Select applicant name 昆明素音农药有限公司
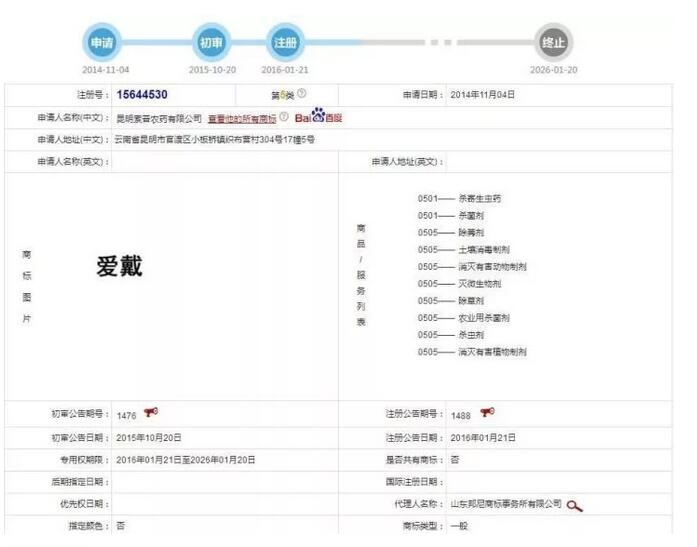 [159, 118]
